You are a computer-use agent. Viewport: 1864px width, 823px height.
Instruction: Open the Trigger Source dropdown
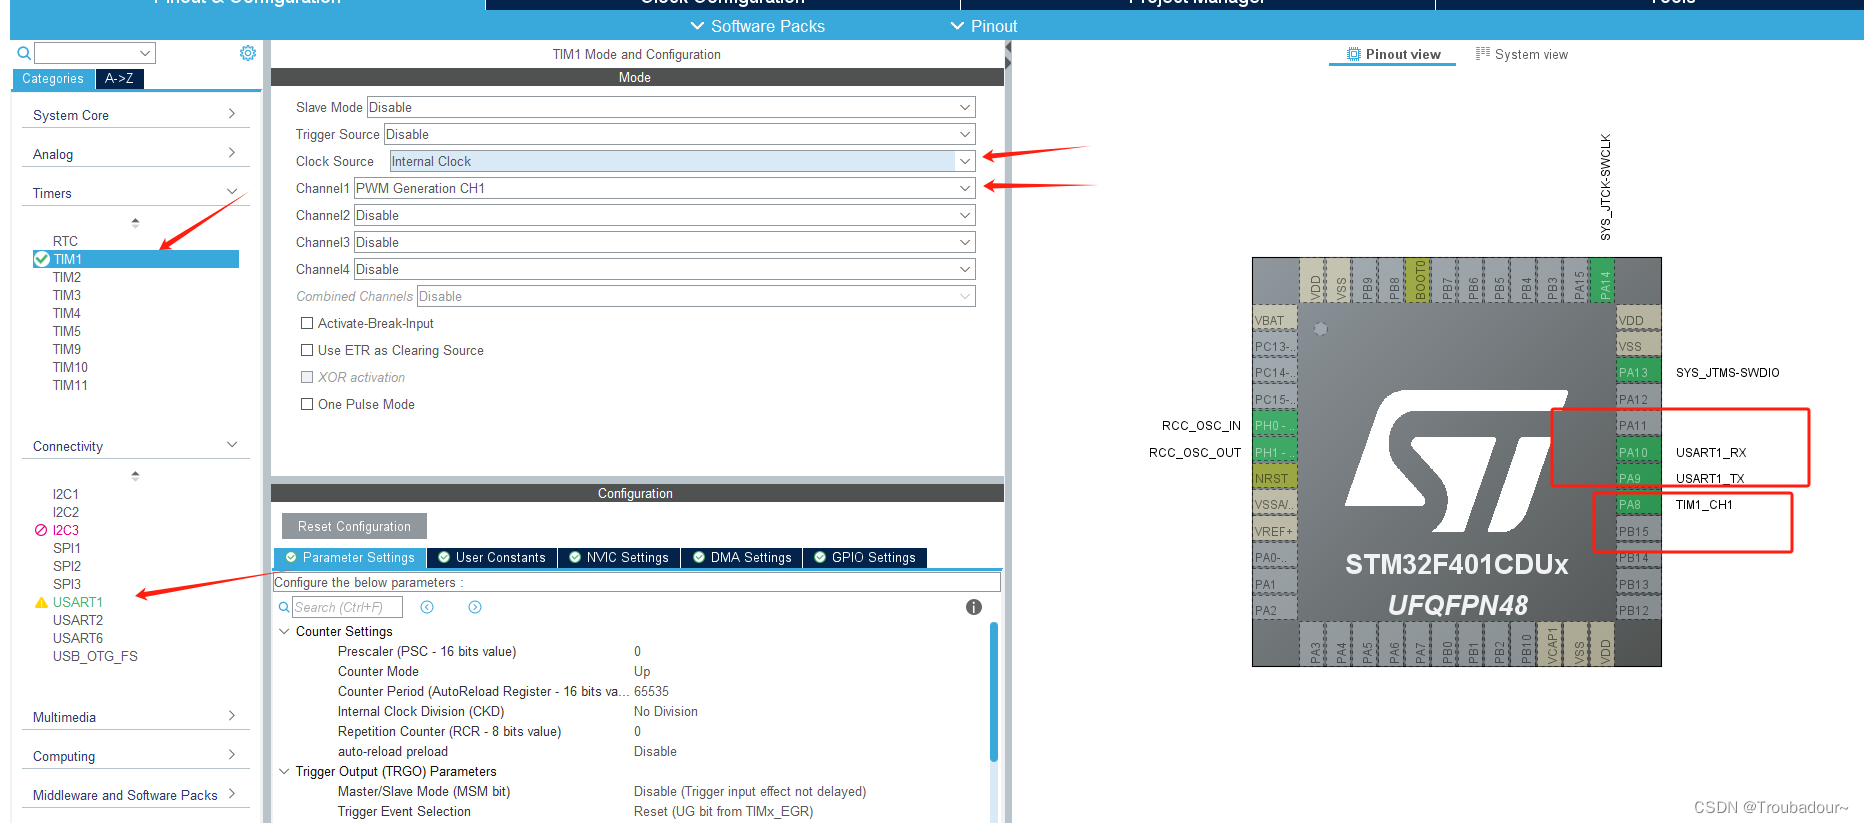pos(679,134)
